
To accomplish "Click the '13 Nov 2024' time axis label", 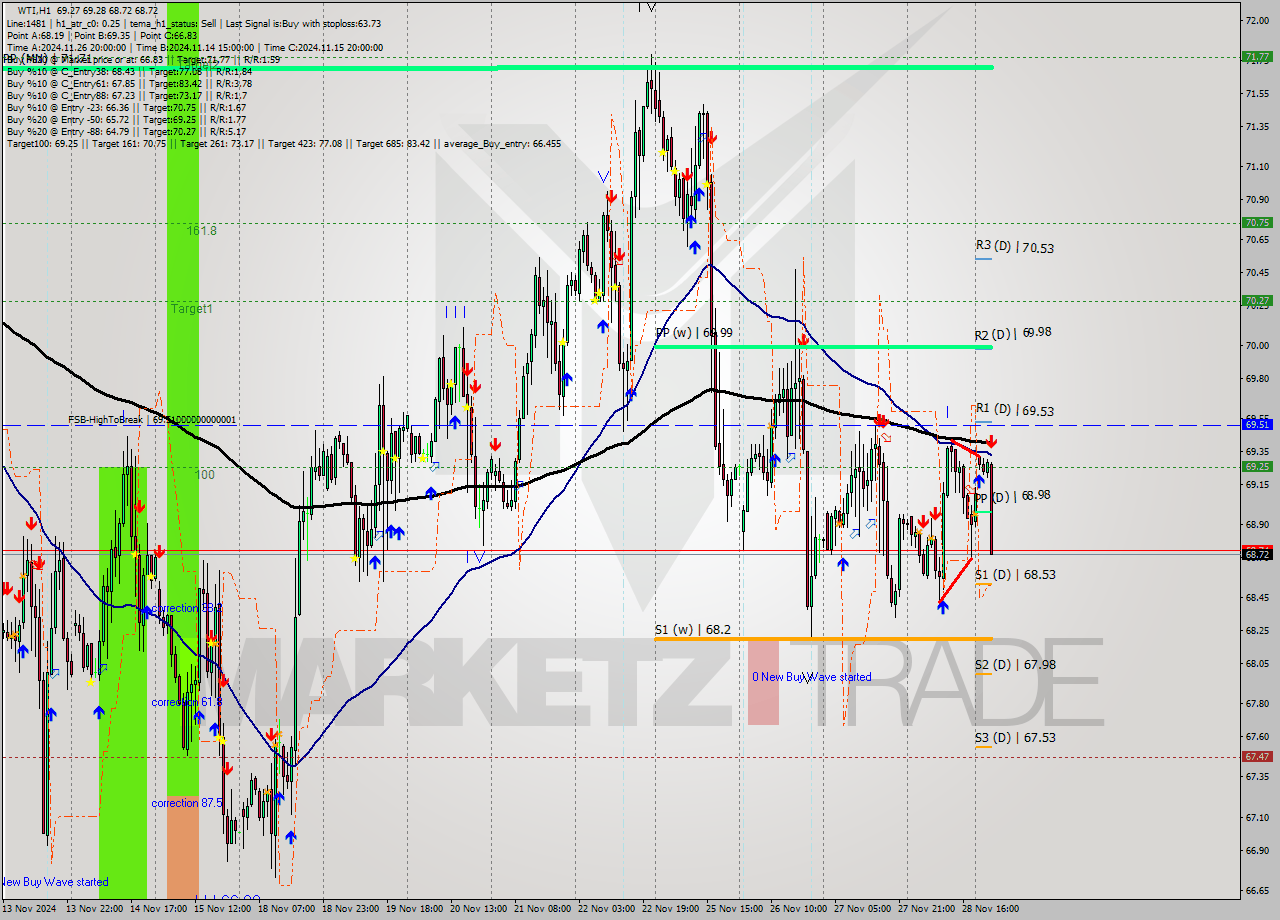I will click(x=28, y=909).
